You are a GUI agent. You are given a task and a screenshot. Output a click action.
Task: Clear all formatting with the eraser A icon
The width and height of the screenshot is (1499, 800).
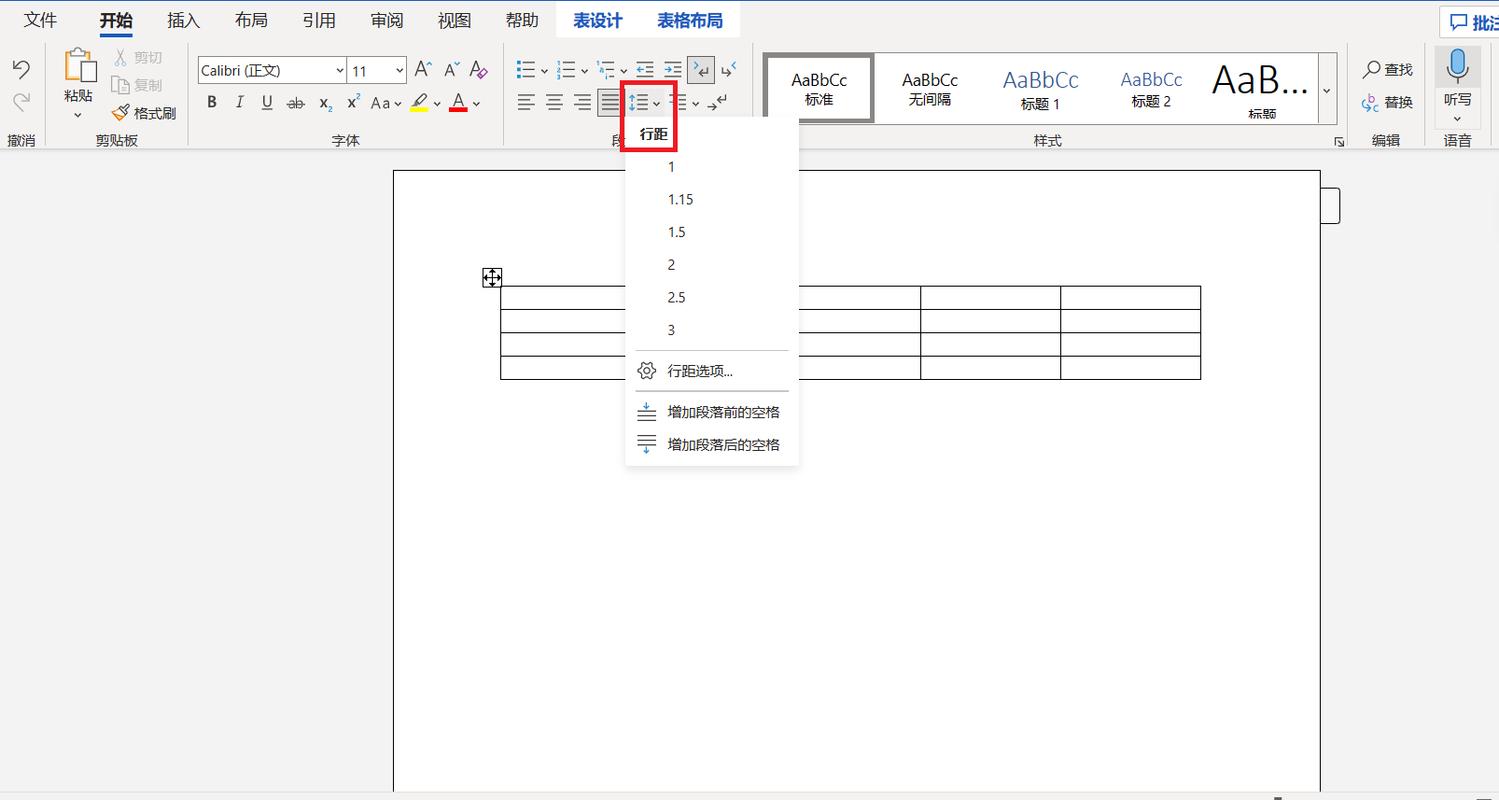[x=479, y=70]
